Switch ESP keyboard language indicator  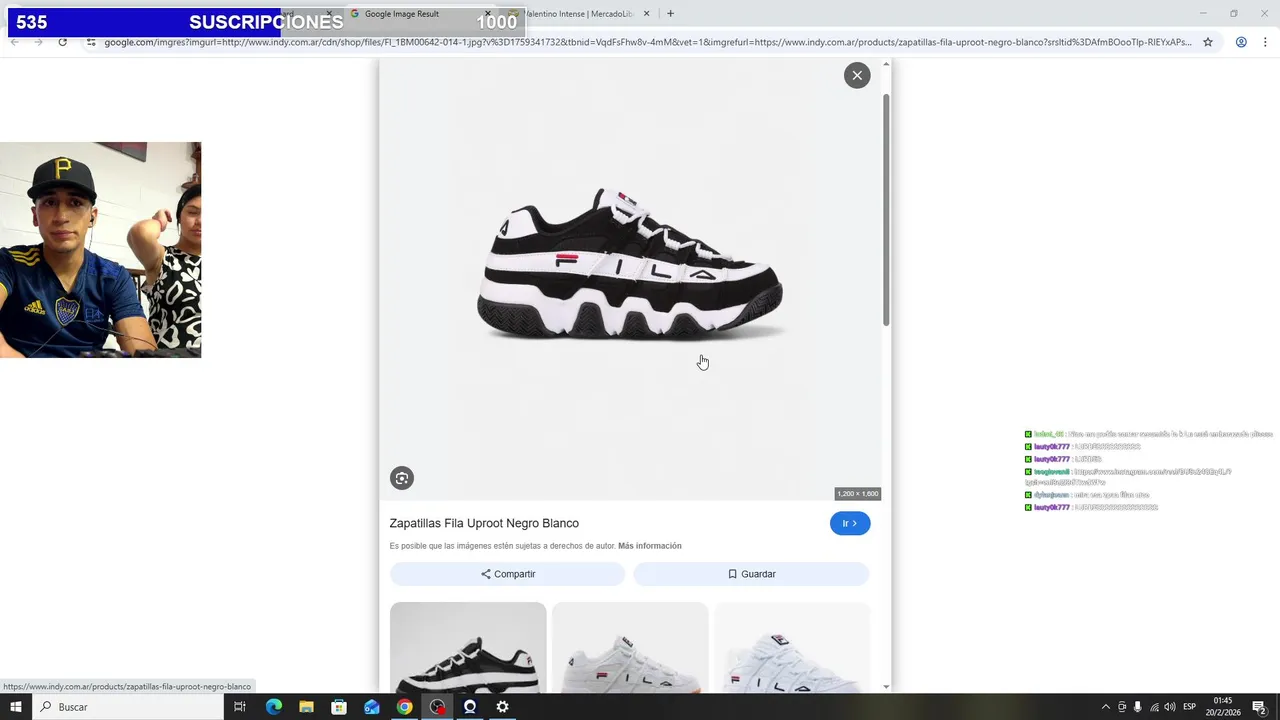click(x=1190, y=707)
